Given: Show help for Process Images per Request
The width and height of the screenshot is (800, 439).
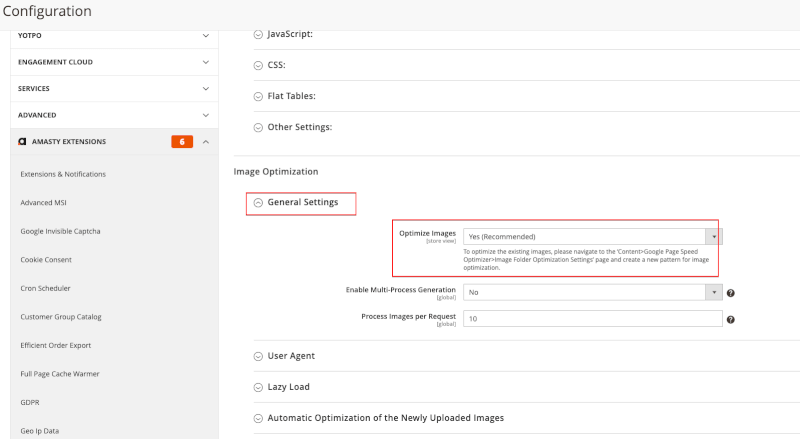Looking at the screenshot, I should [x=731, y=320].
